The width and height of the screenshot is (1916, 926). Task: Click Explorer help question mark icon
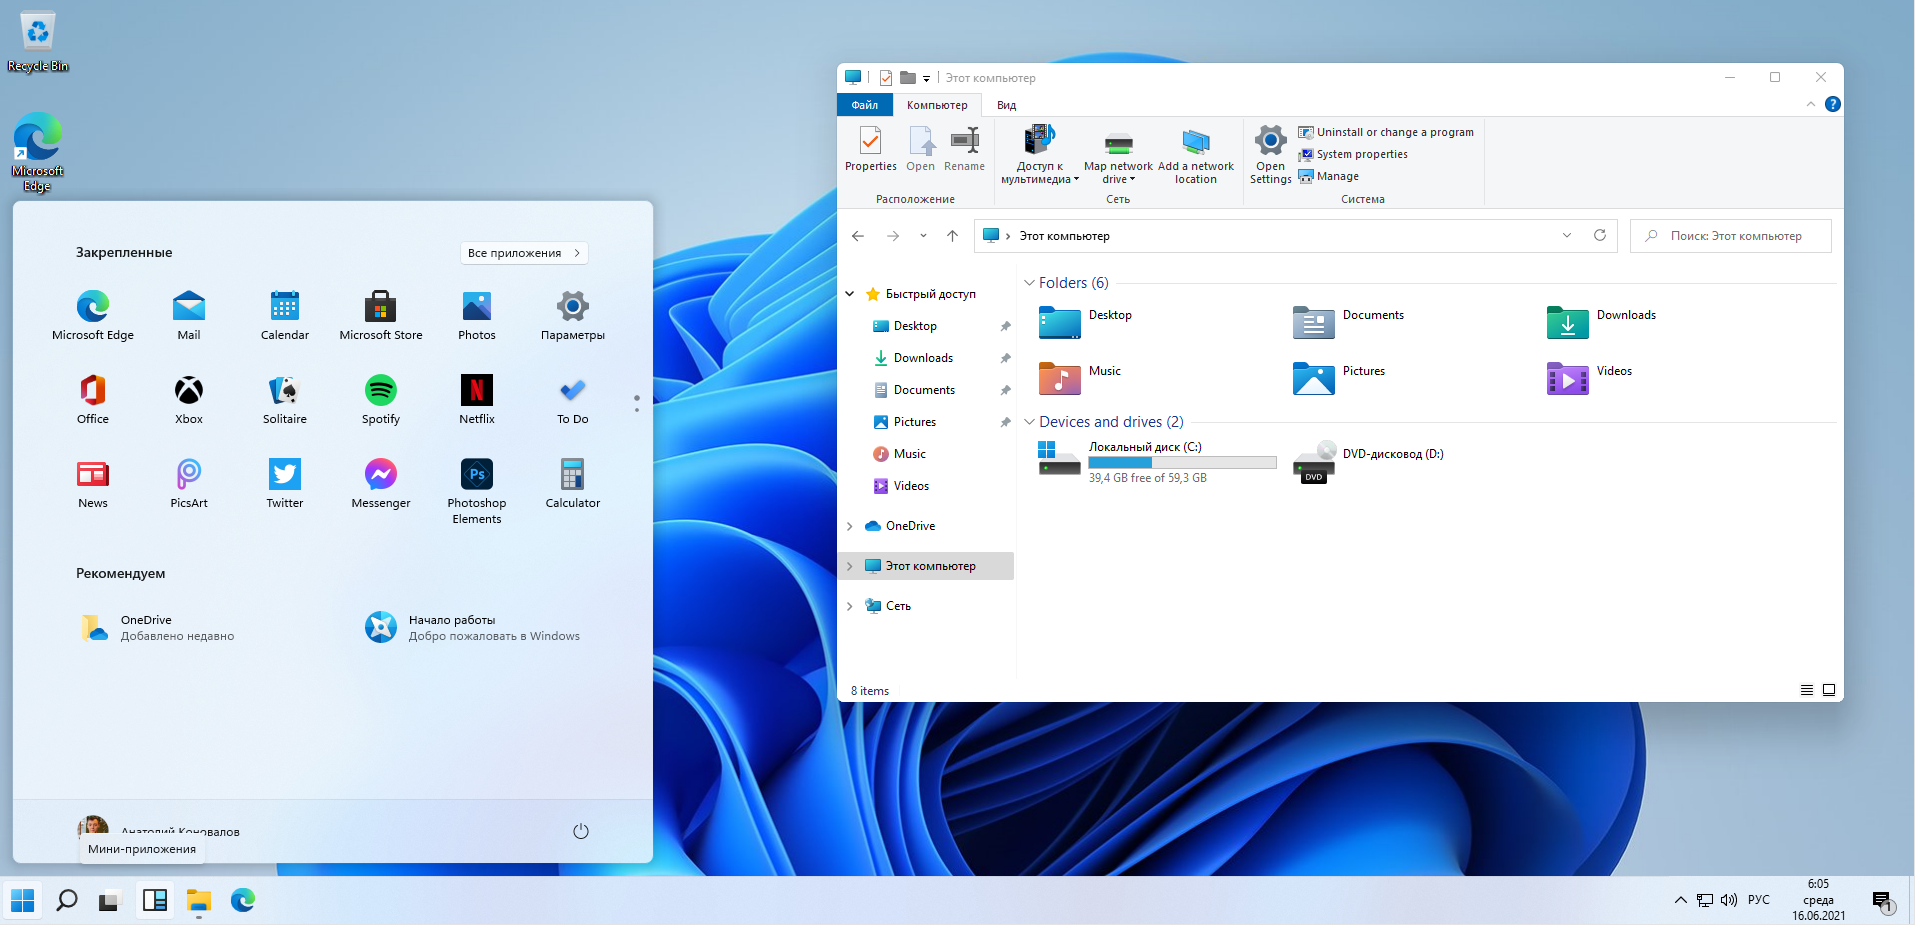click(1832, 104)
